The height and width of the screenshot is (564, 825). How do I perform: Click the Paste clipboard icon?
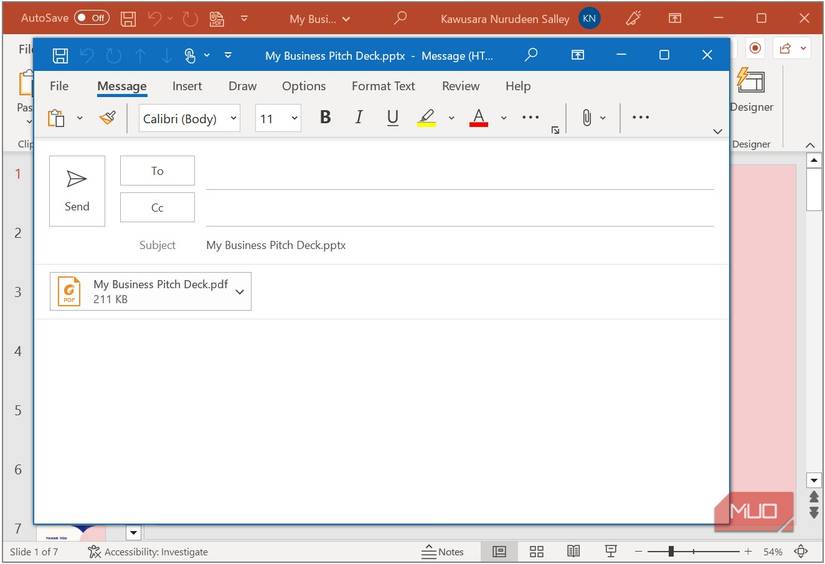click(x=56, y=118)
